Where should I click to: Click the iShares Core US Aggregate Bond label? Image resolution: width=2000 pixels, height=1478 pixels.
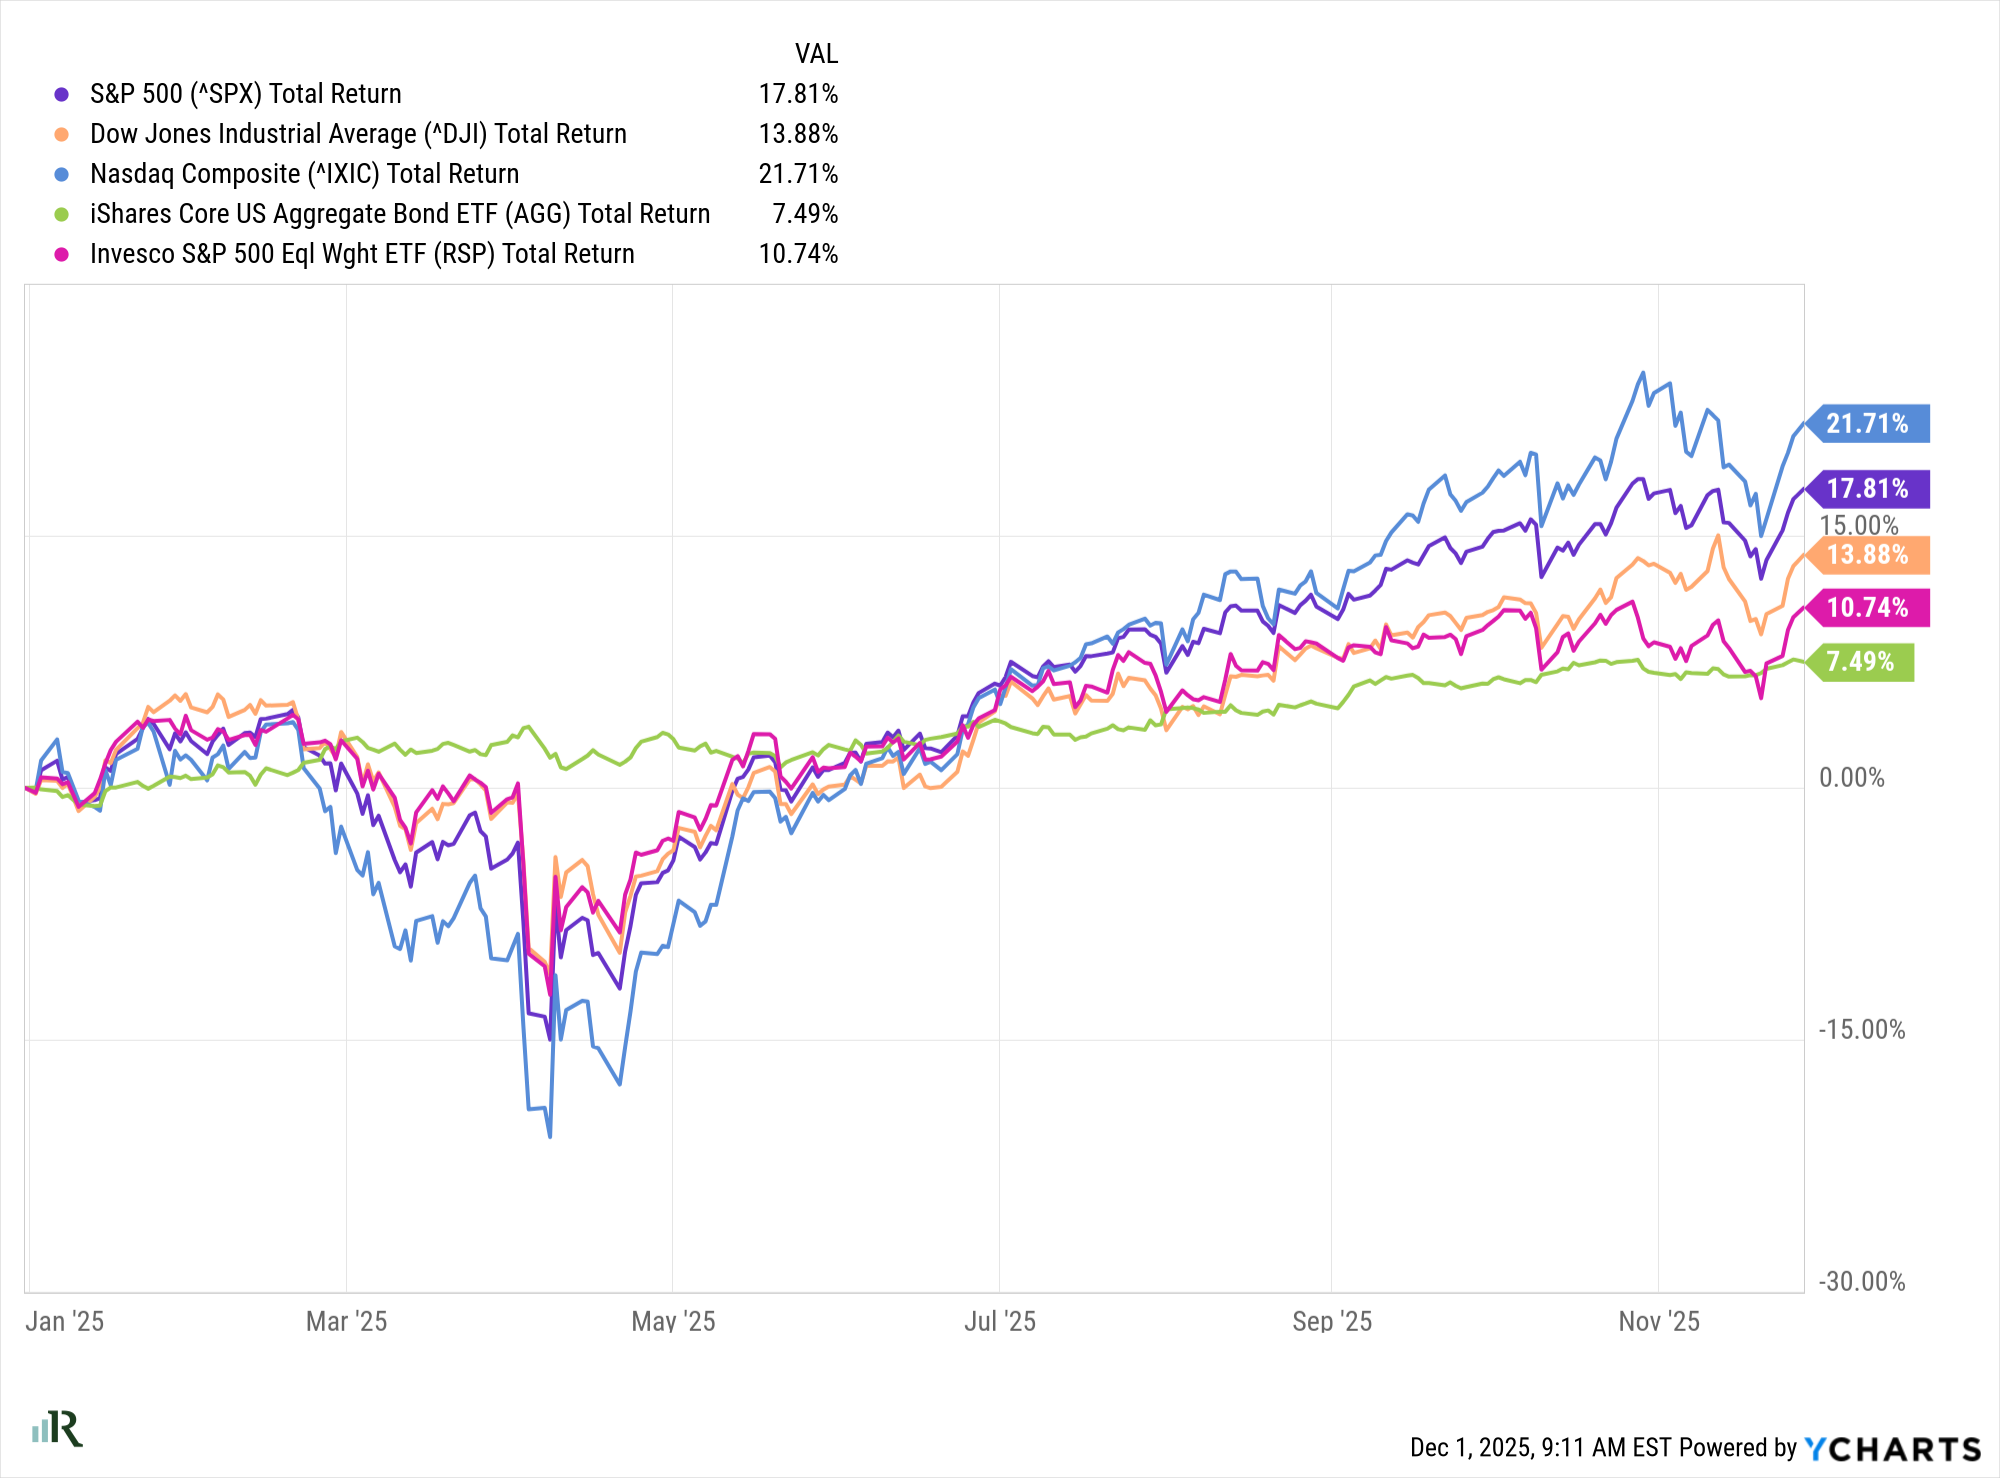click(x=400, y=214)
